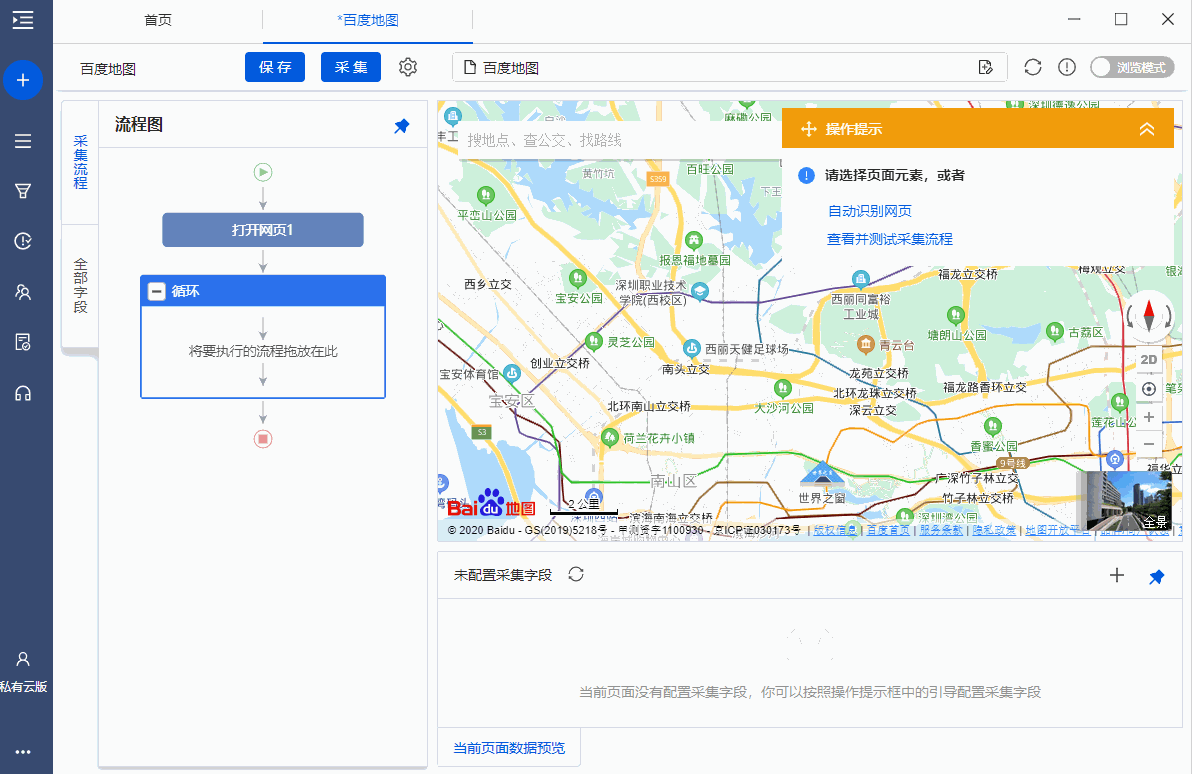This screenshot has width=1192, height=774.
Task: Click the 将要执行的流程拖放在此 drop area text
Action: click(x=263, y=351)
